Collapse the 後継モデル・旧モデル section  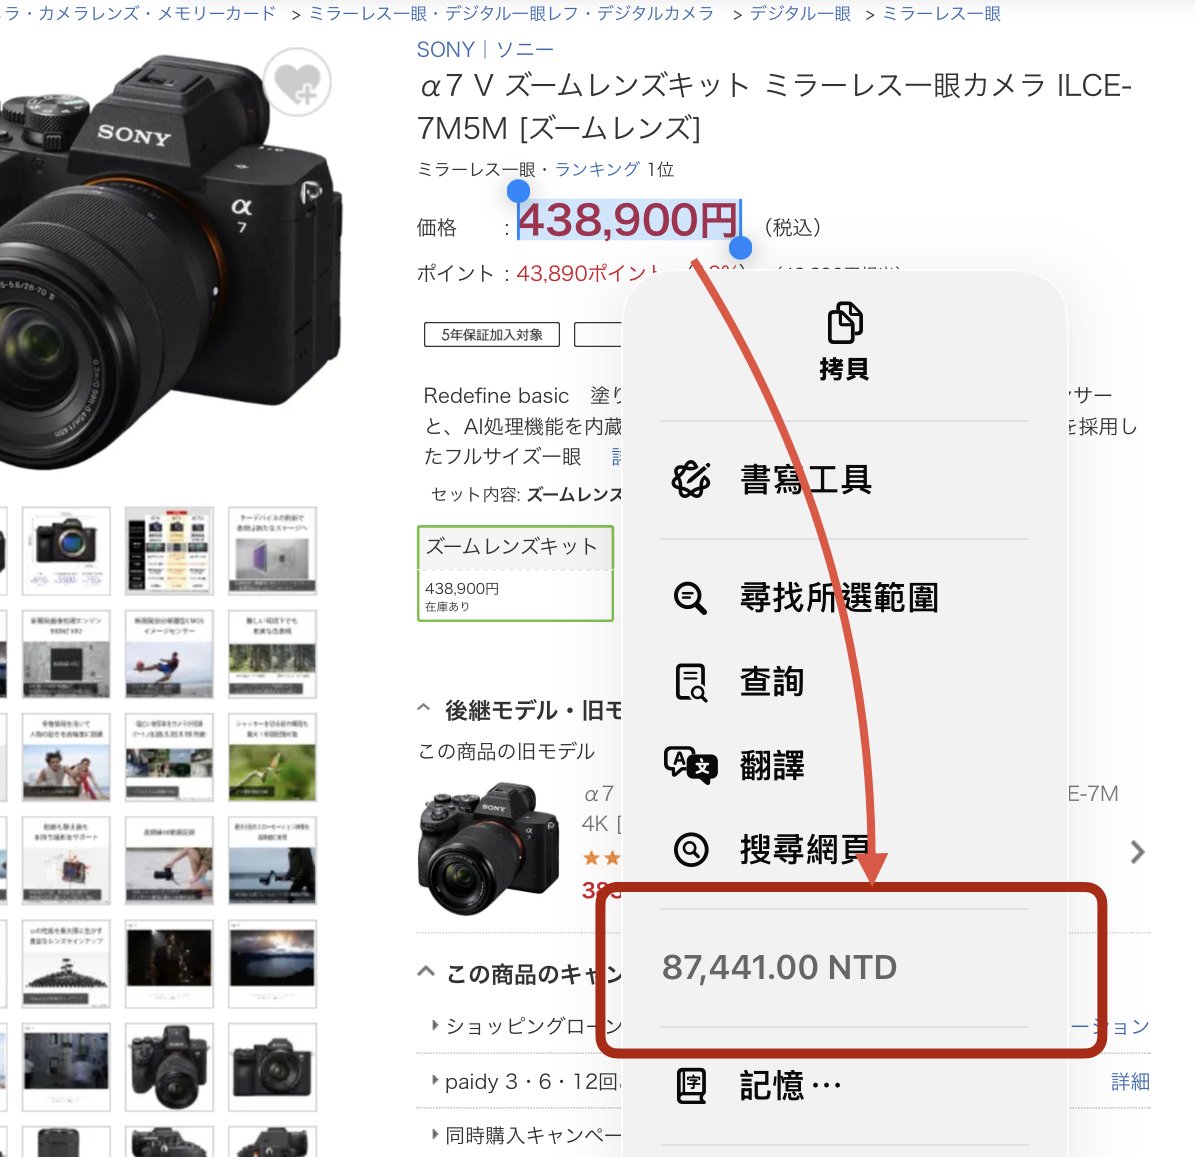(x=424, y=709)
